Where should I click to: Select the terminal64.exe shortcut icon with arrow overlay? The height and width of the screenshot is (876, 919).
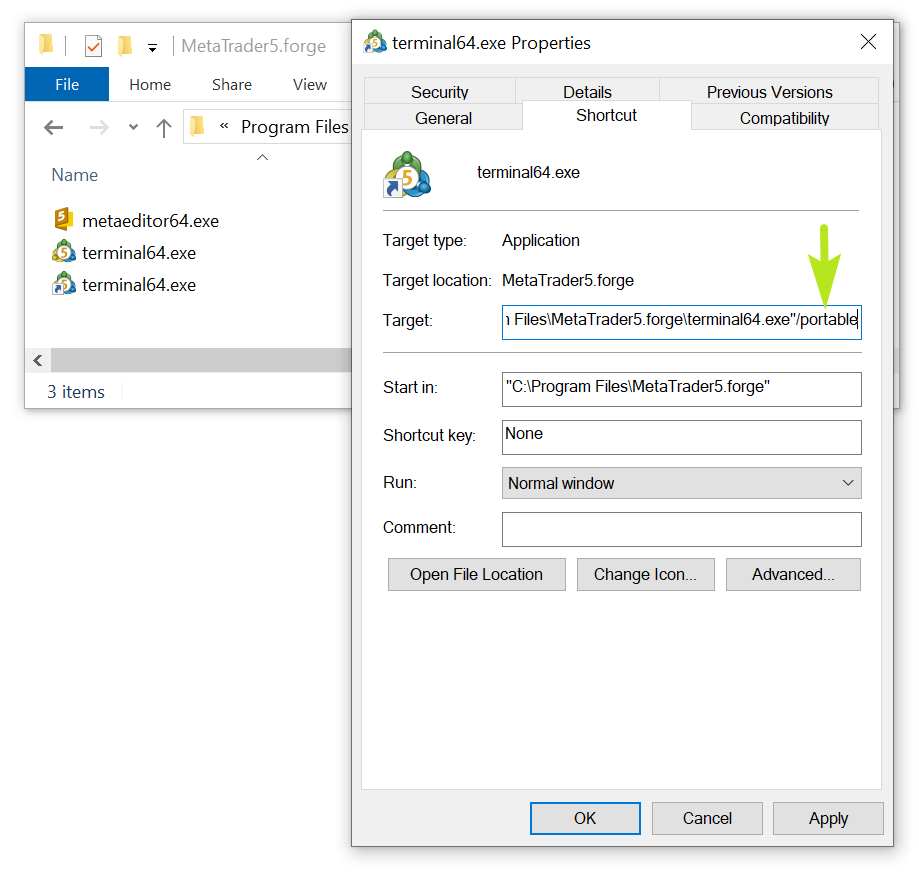click(x=63, y=284)
